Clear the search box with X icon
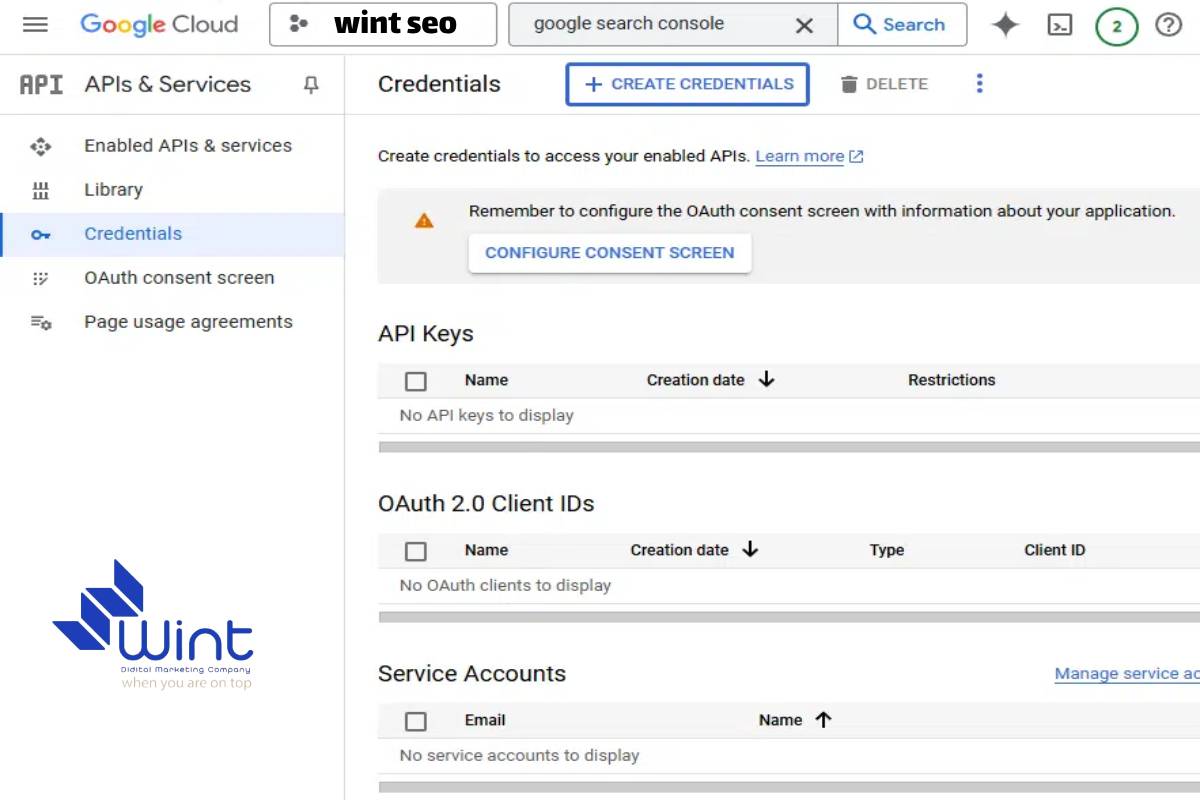Image resolution: width=1200 pixels, height=800 pixels. 804,25
